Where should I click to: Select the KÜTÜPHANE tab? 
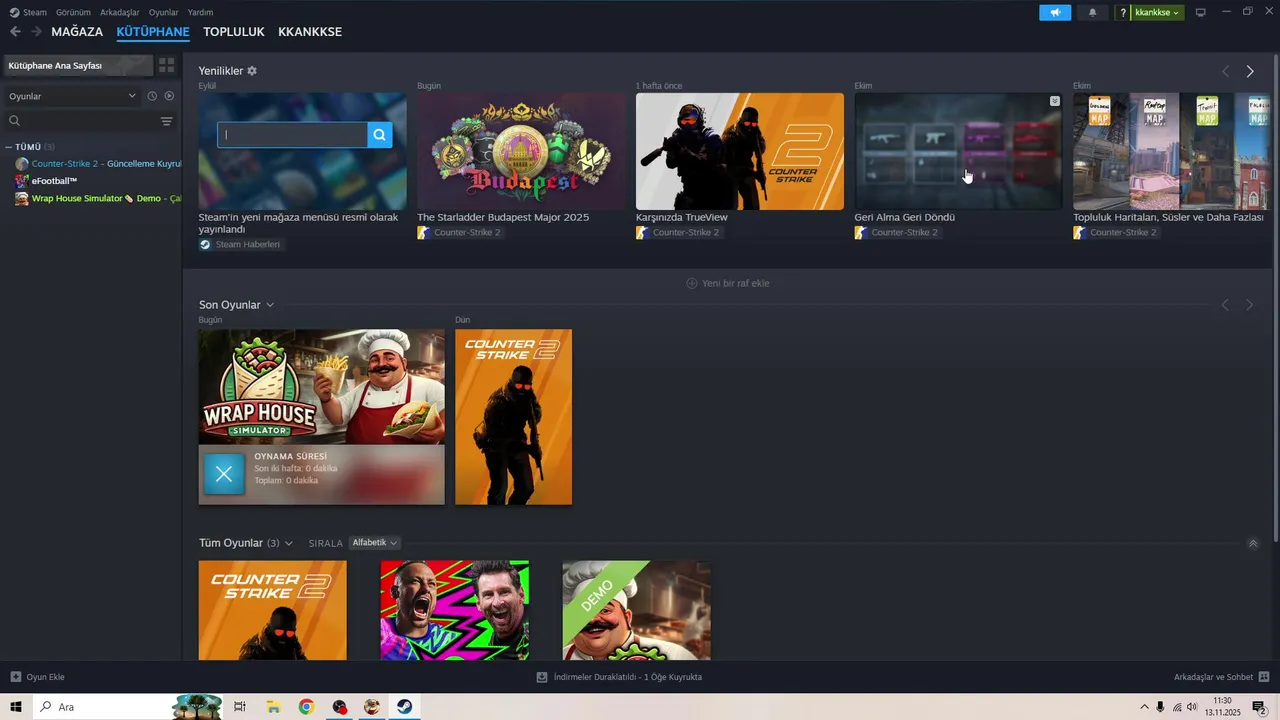tap(153, 32)
